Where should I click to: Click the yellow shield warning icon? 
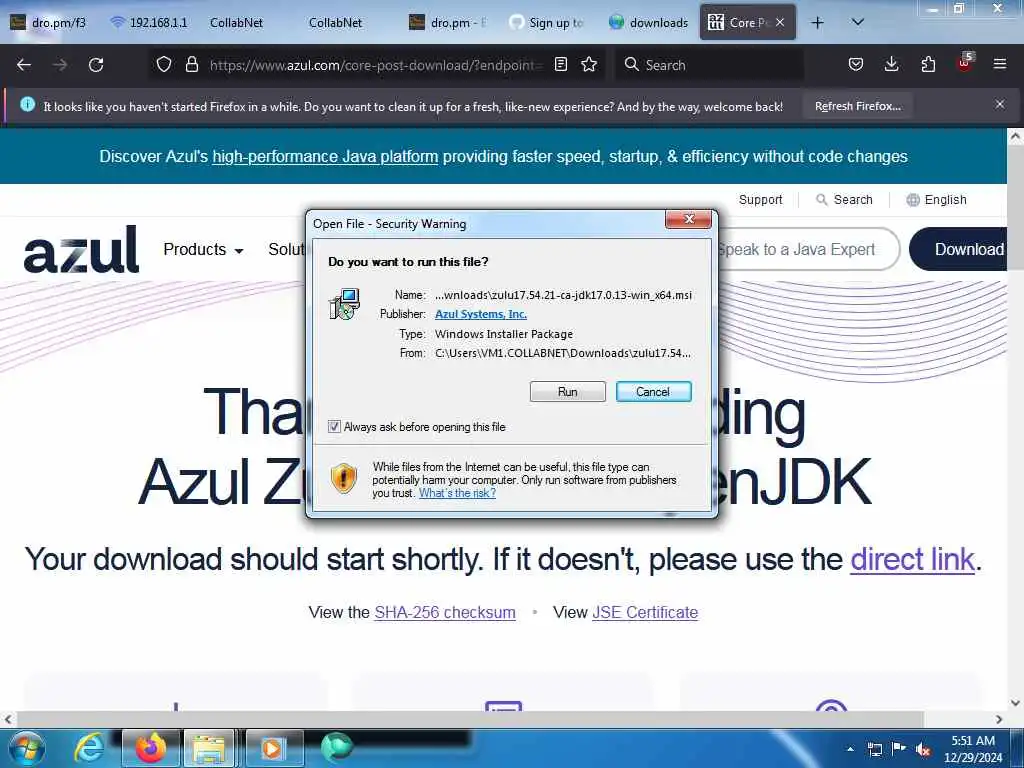tap(344, 478)
